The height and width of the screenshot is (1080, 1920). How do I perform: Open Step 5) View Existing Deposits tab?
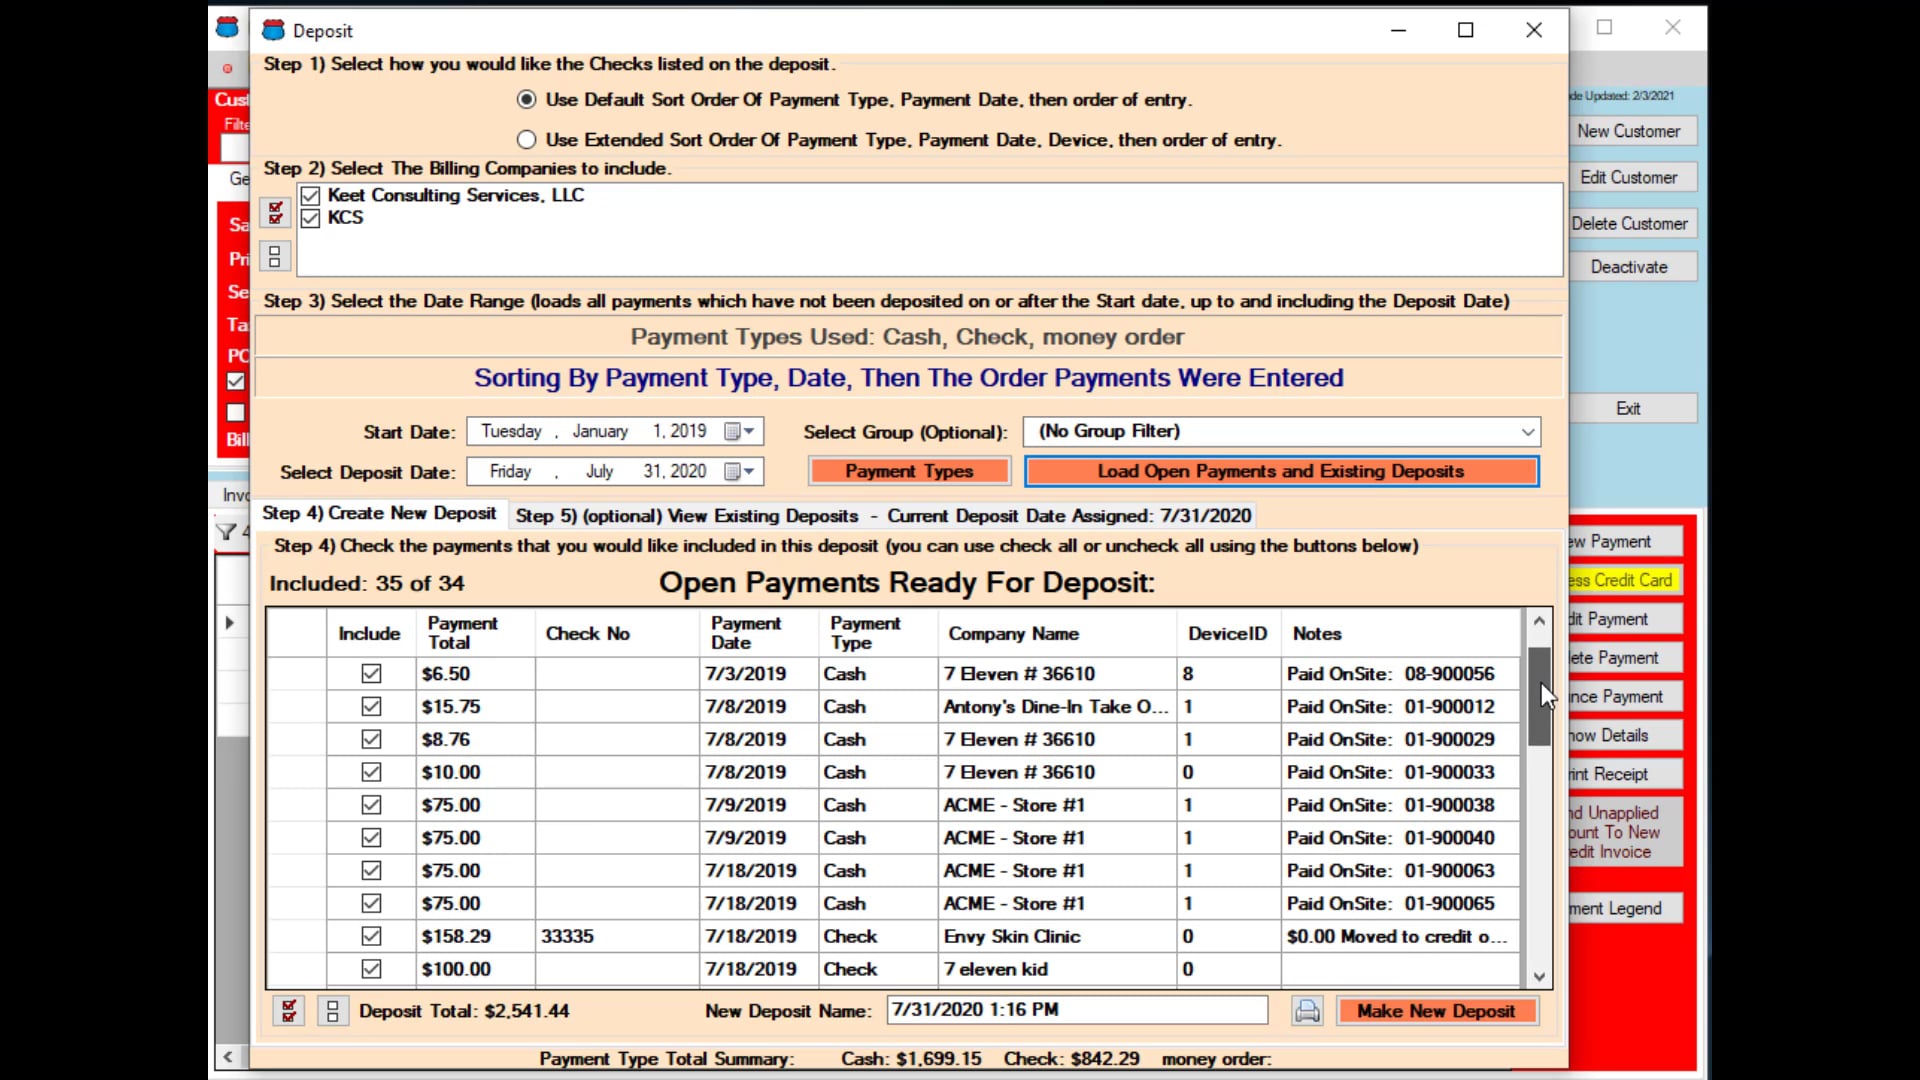tap(883, 516)
